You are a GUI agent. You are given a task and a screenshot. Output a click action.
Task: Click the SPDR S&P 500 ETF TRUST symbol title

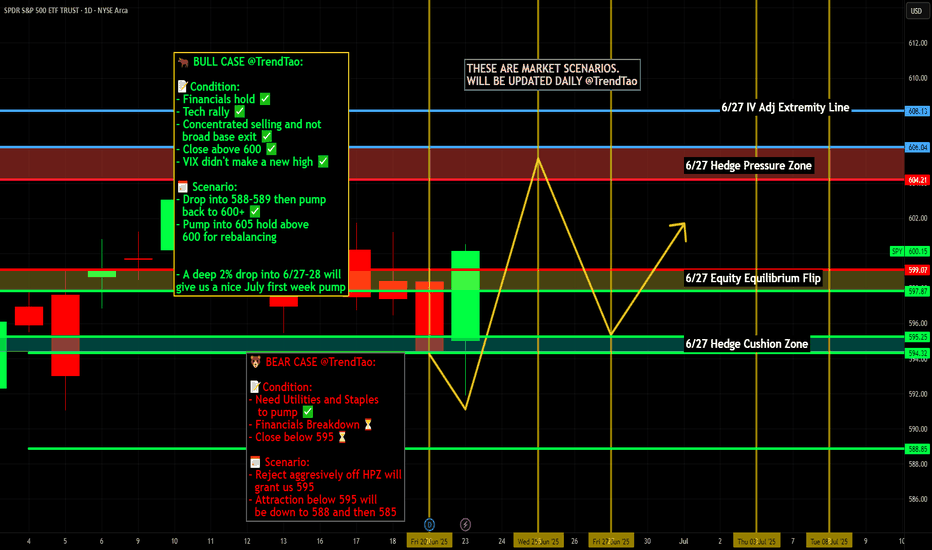[65, 10]
